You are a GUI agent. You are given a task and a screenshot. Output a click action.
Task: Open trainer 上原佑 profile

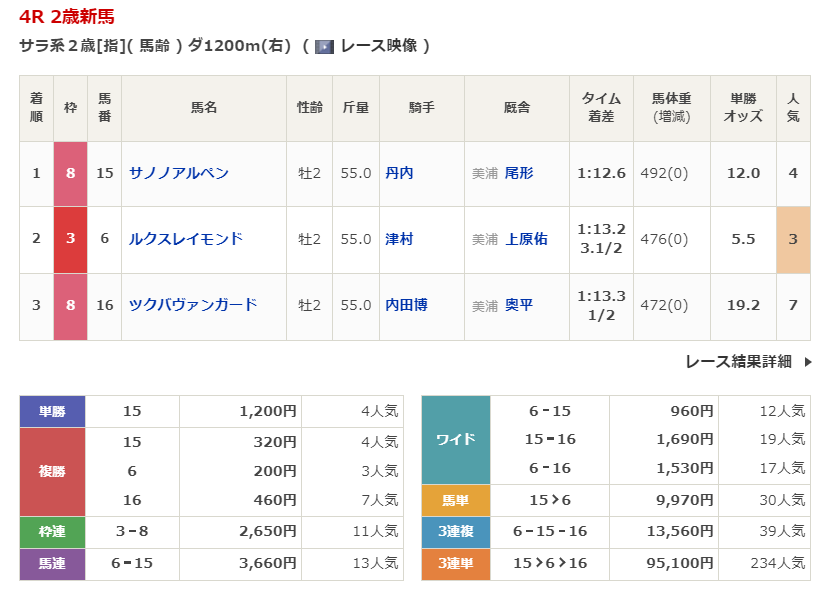(x=526, y=239)
